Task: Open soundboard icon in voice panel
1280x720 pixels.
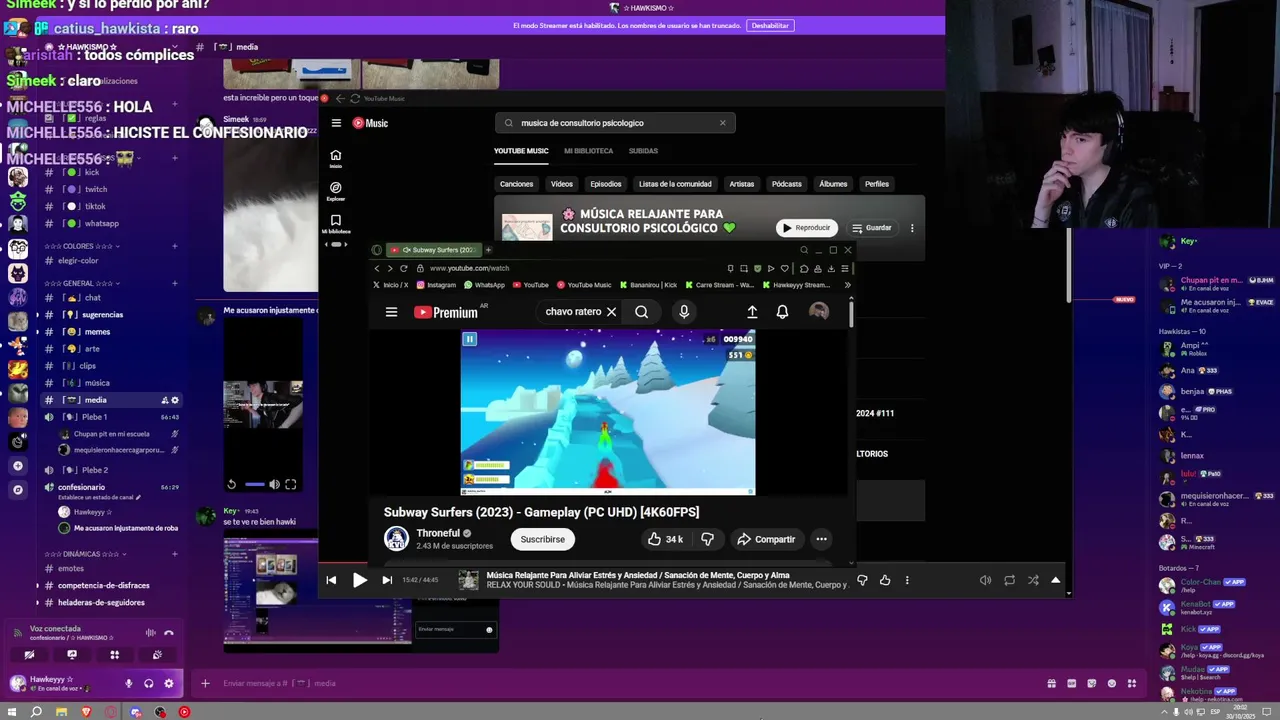Action: 158,655
